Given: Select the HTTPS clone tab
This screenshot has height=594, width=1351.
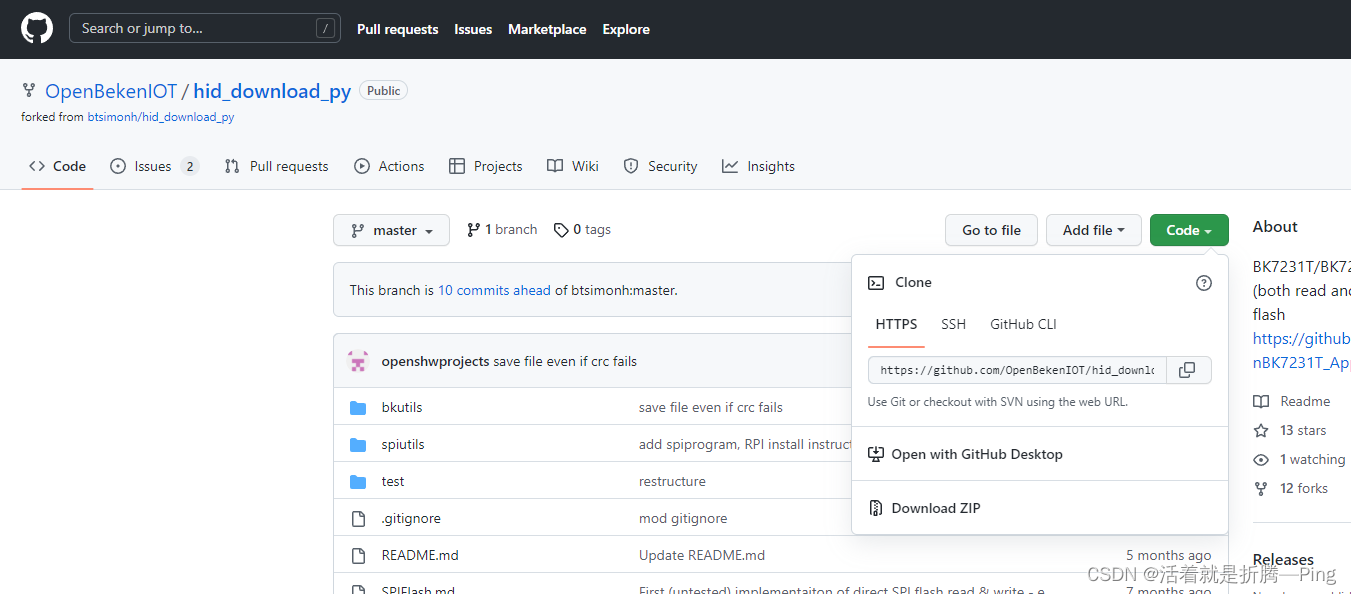Looking at the screenshot, I should (896, 324).
